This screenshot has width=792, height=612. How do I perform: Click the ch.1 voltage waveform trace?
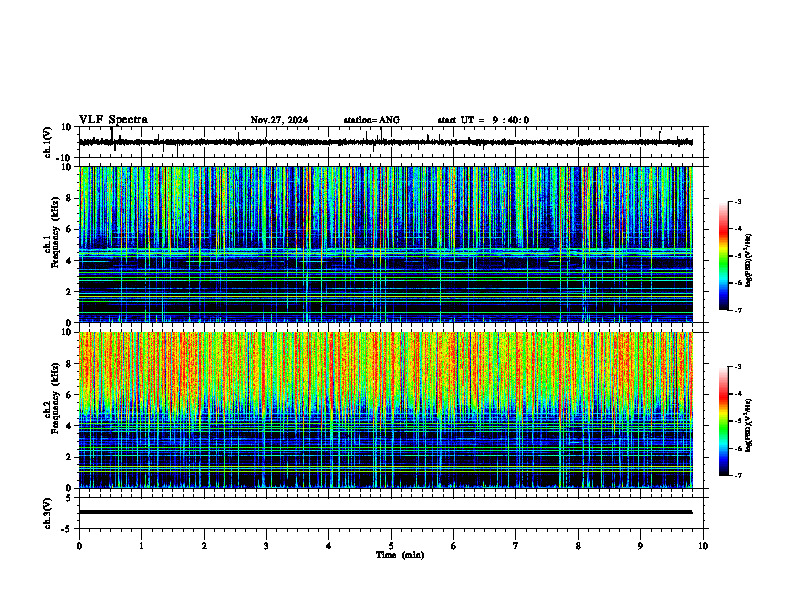(x=385, y=142)
